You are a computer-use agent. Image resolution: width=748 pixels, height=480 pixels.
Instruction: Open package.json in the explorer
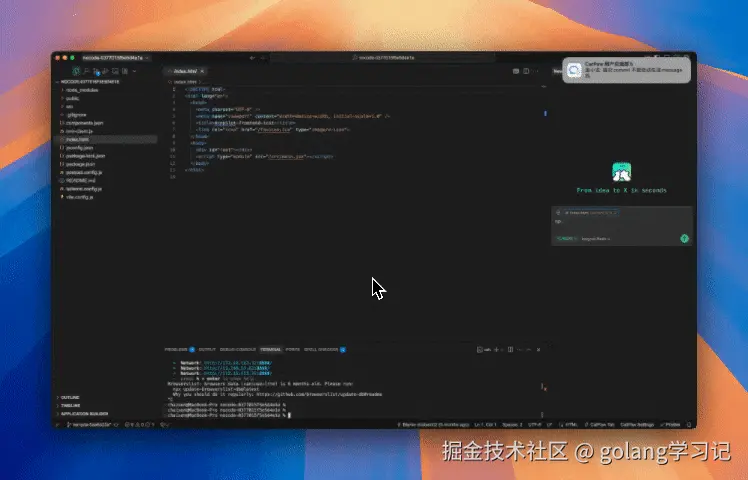[x=80, y=164]
